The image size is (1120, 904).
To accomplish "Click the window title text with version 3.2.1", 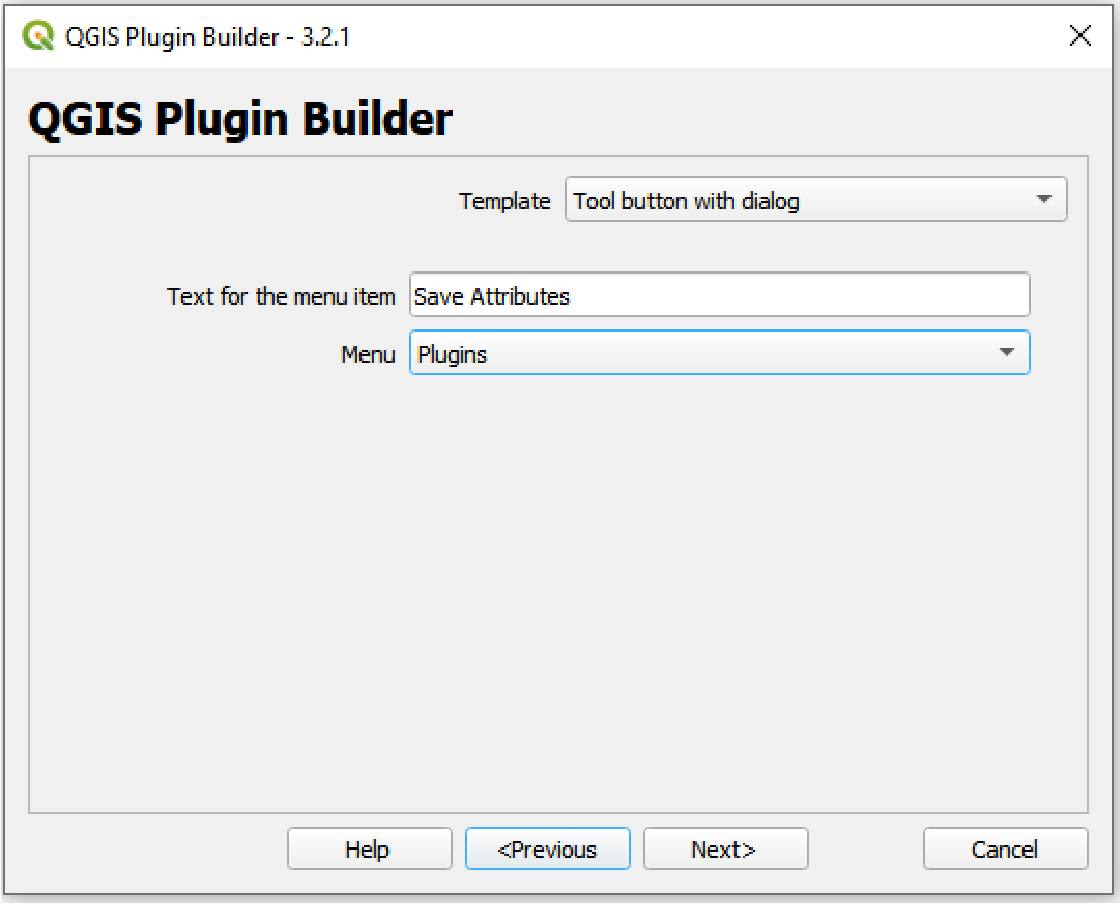I will pos(207,37).
